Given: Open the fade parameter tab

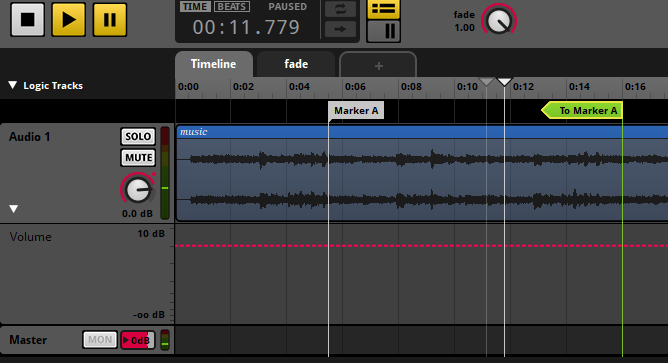Looking at the screenshot, I should point(296,64).
